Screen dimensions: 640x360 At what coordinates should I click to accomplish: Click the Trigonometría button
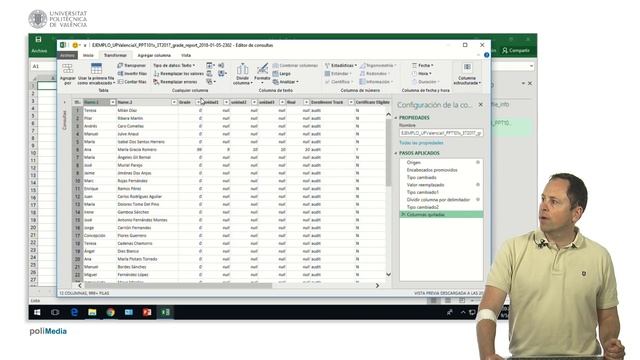coord(378,65)
